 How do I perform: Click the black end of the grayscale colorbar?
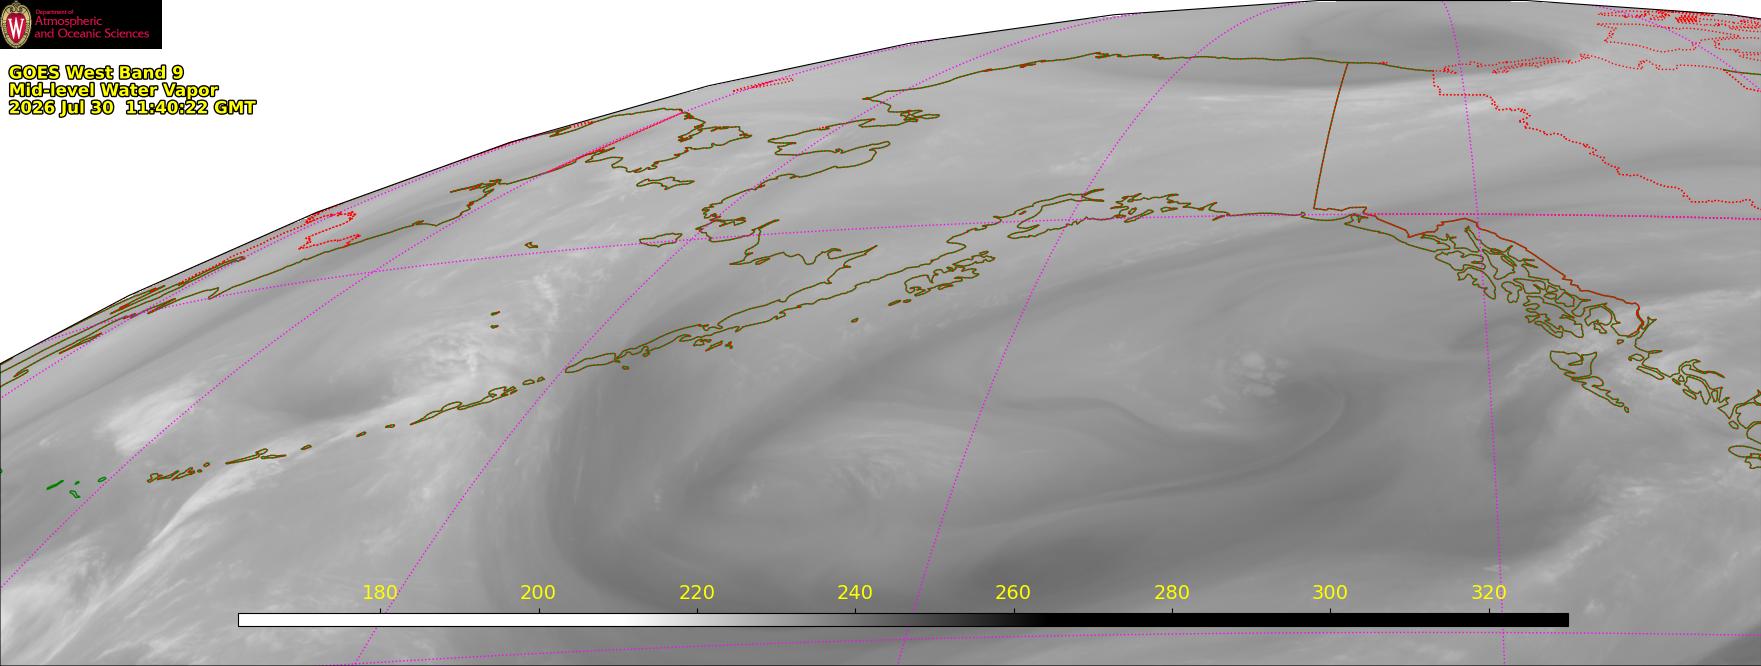pyautogui.click(x=1305, y=620)
